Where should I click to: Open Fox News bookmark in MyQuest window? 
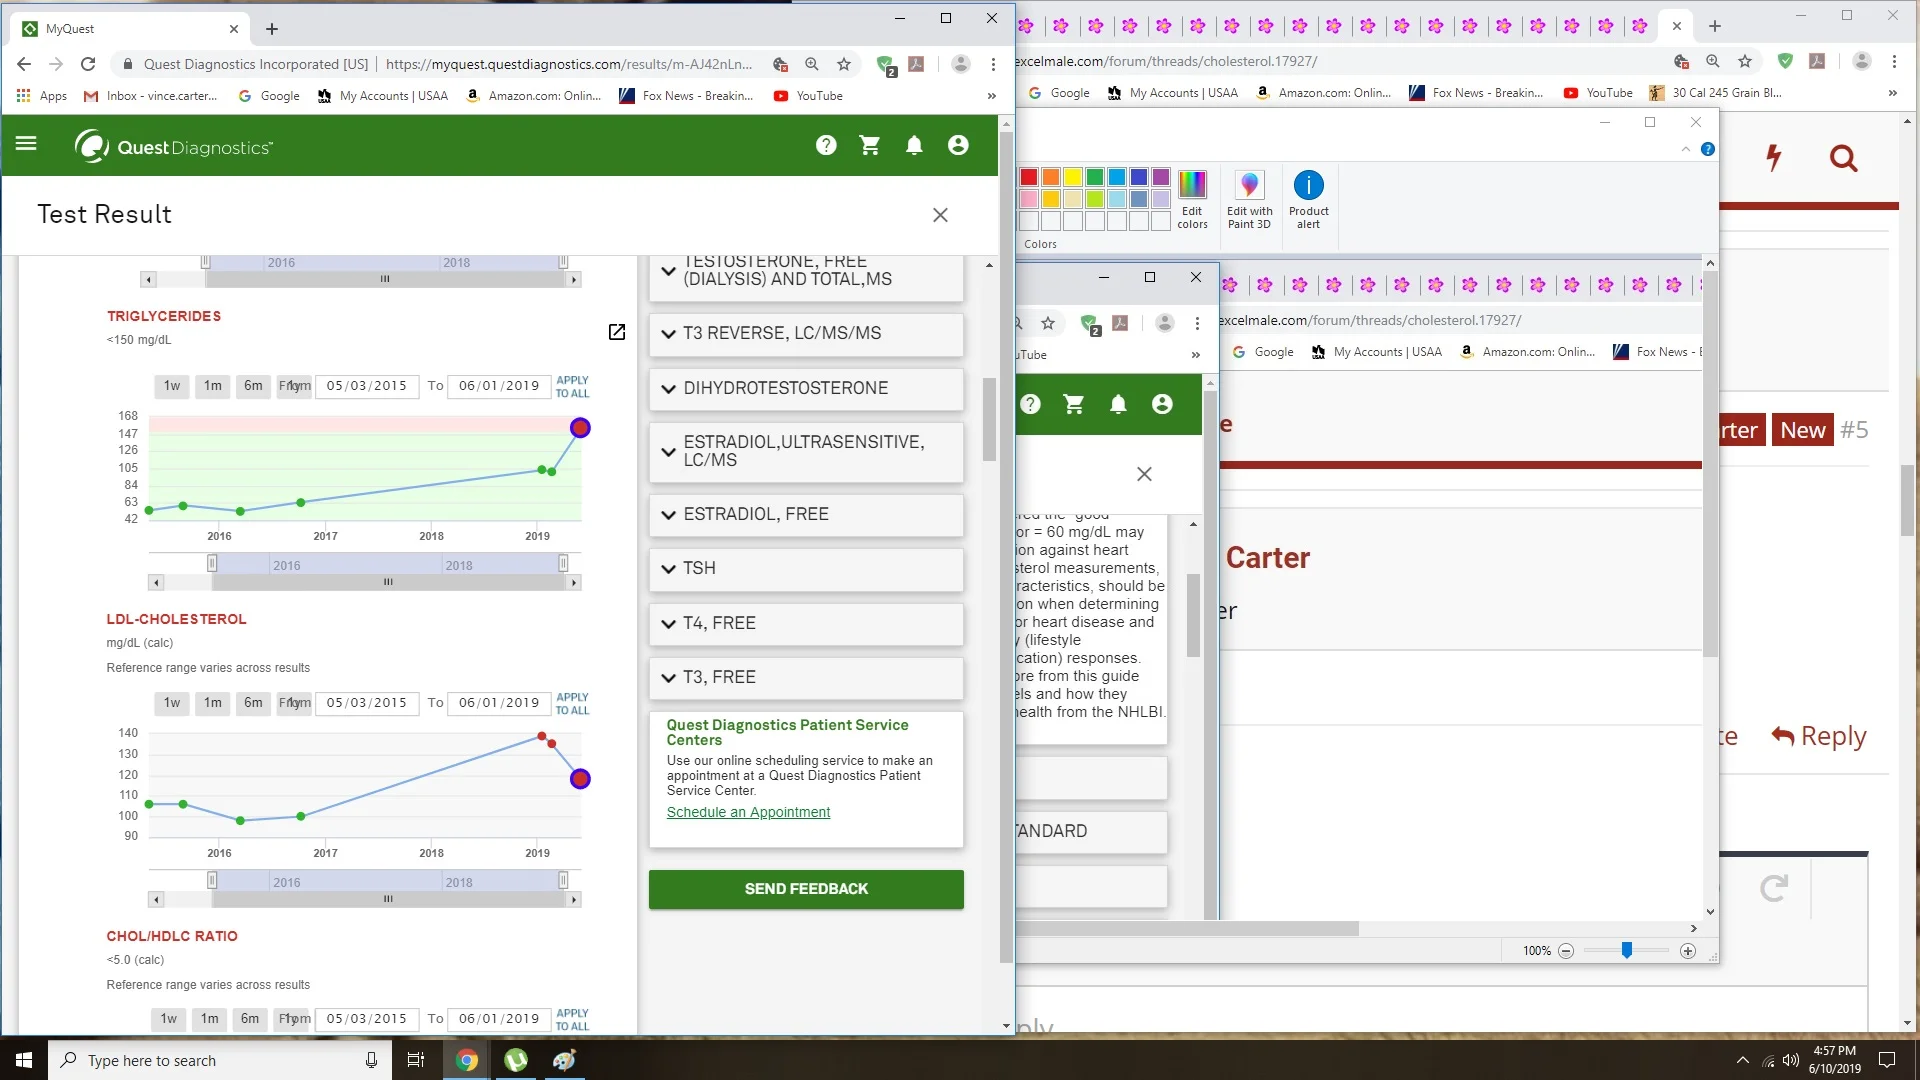pyautogui.click(x=686, y=96)
